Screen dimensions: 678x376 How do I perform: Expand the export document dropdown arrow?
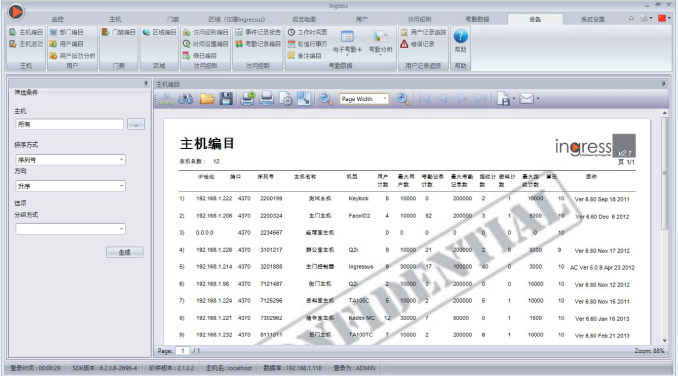514,99
